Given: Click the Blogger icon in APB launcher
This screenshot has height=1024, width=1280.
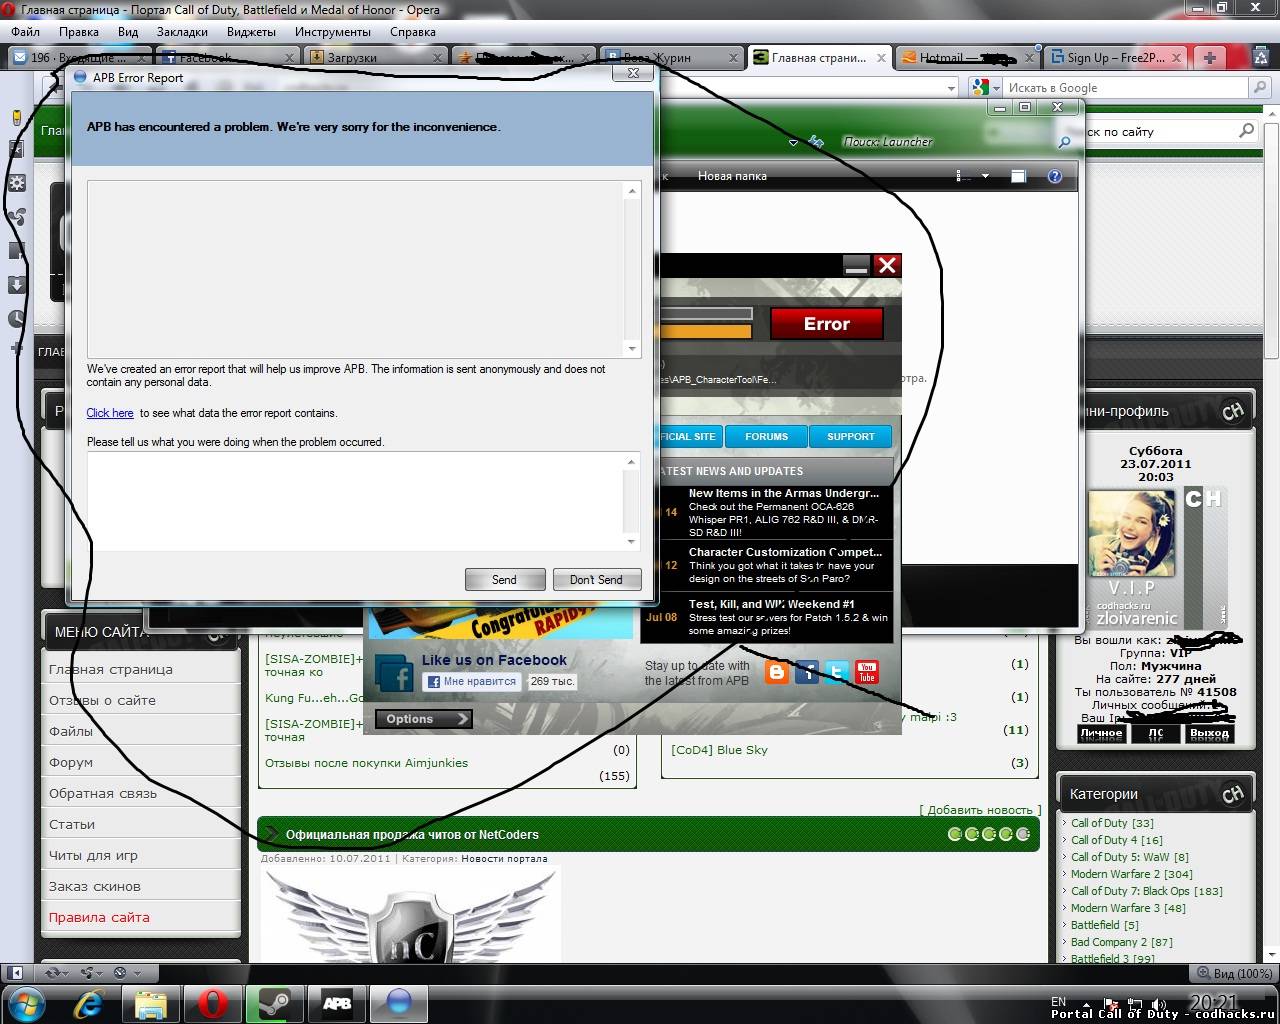Looking at the screenshot, I should tap(776, 672).
